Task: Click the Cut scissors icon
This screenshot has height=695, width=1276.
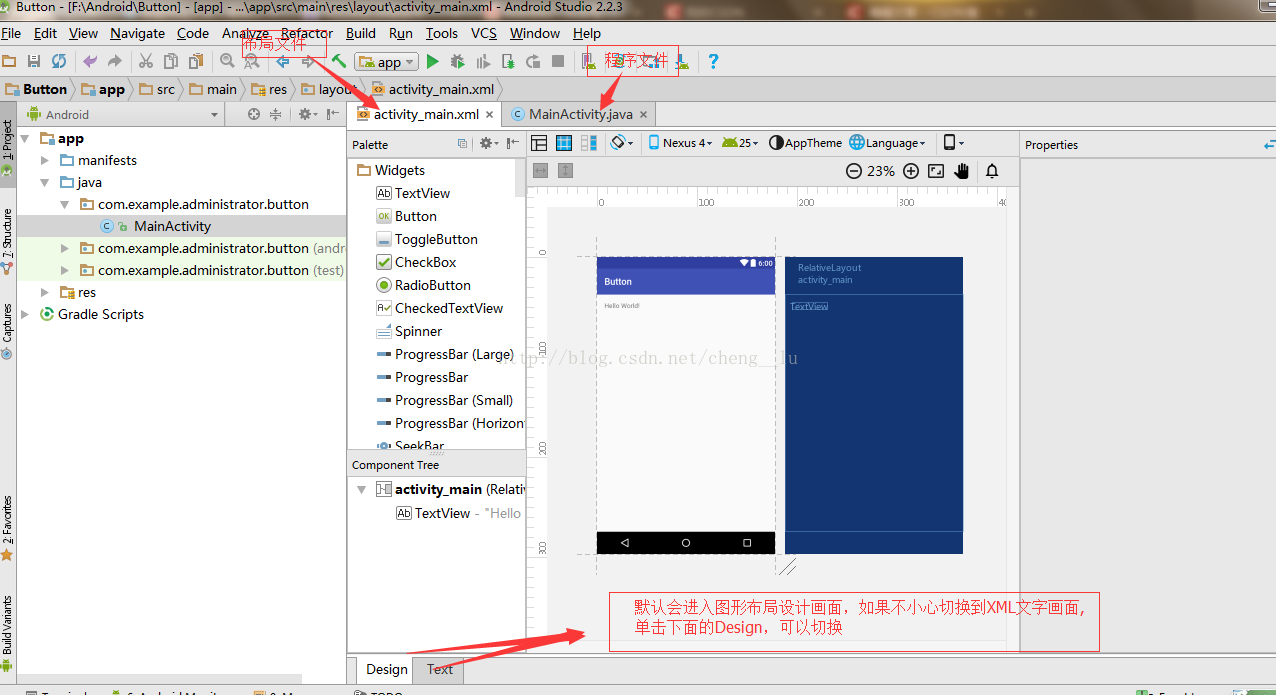Action: (x=145, y=61)
